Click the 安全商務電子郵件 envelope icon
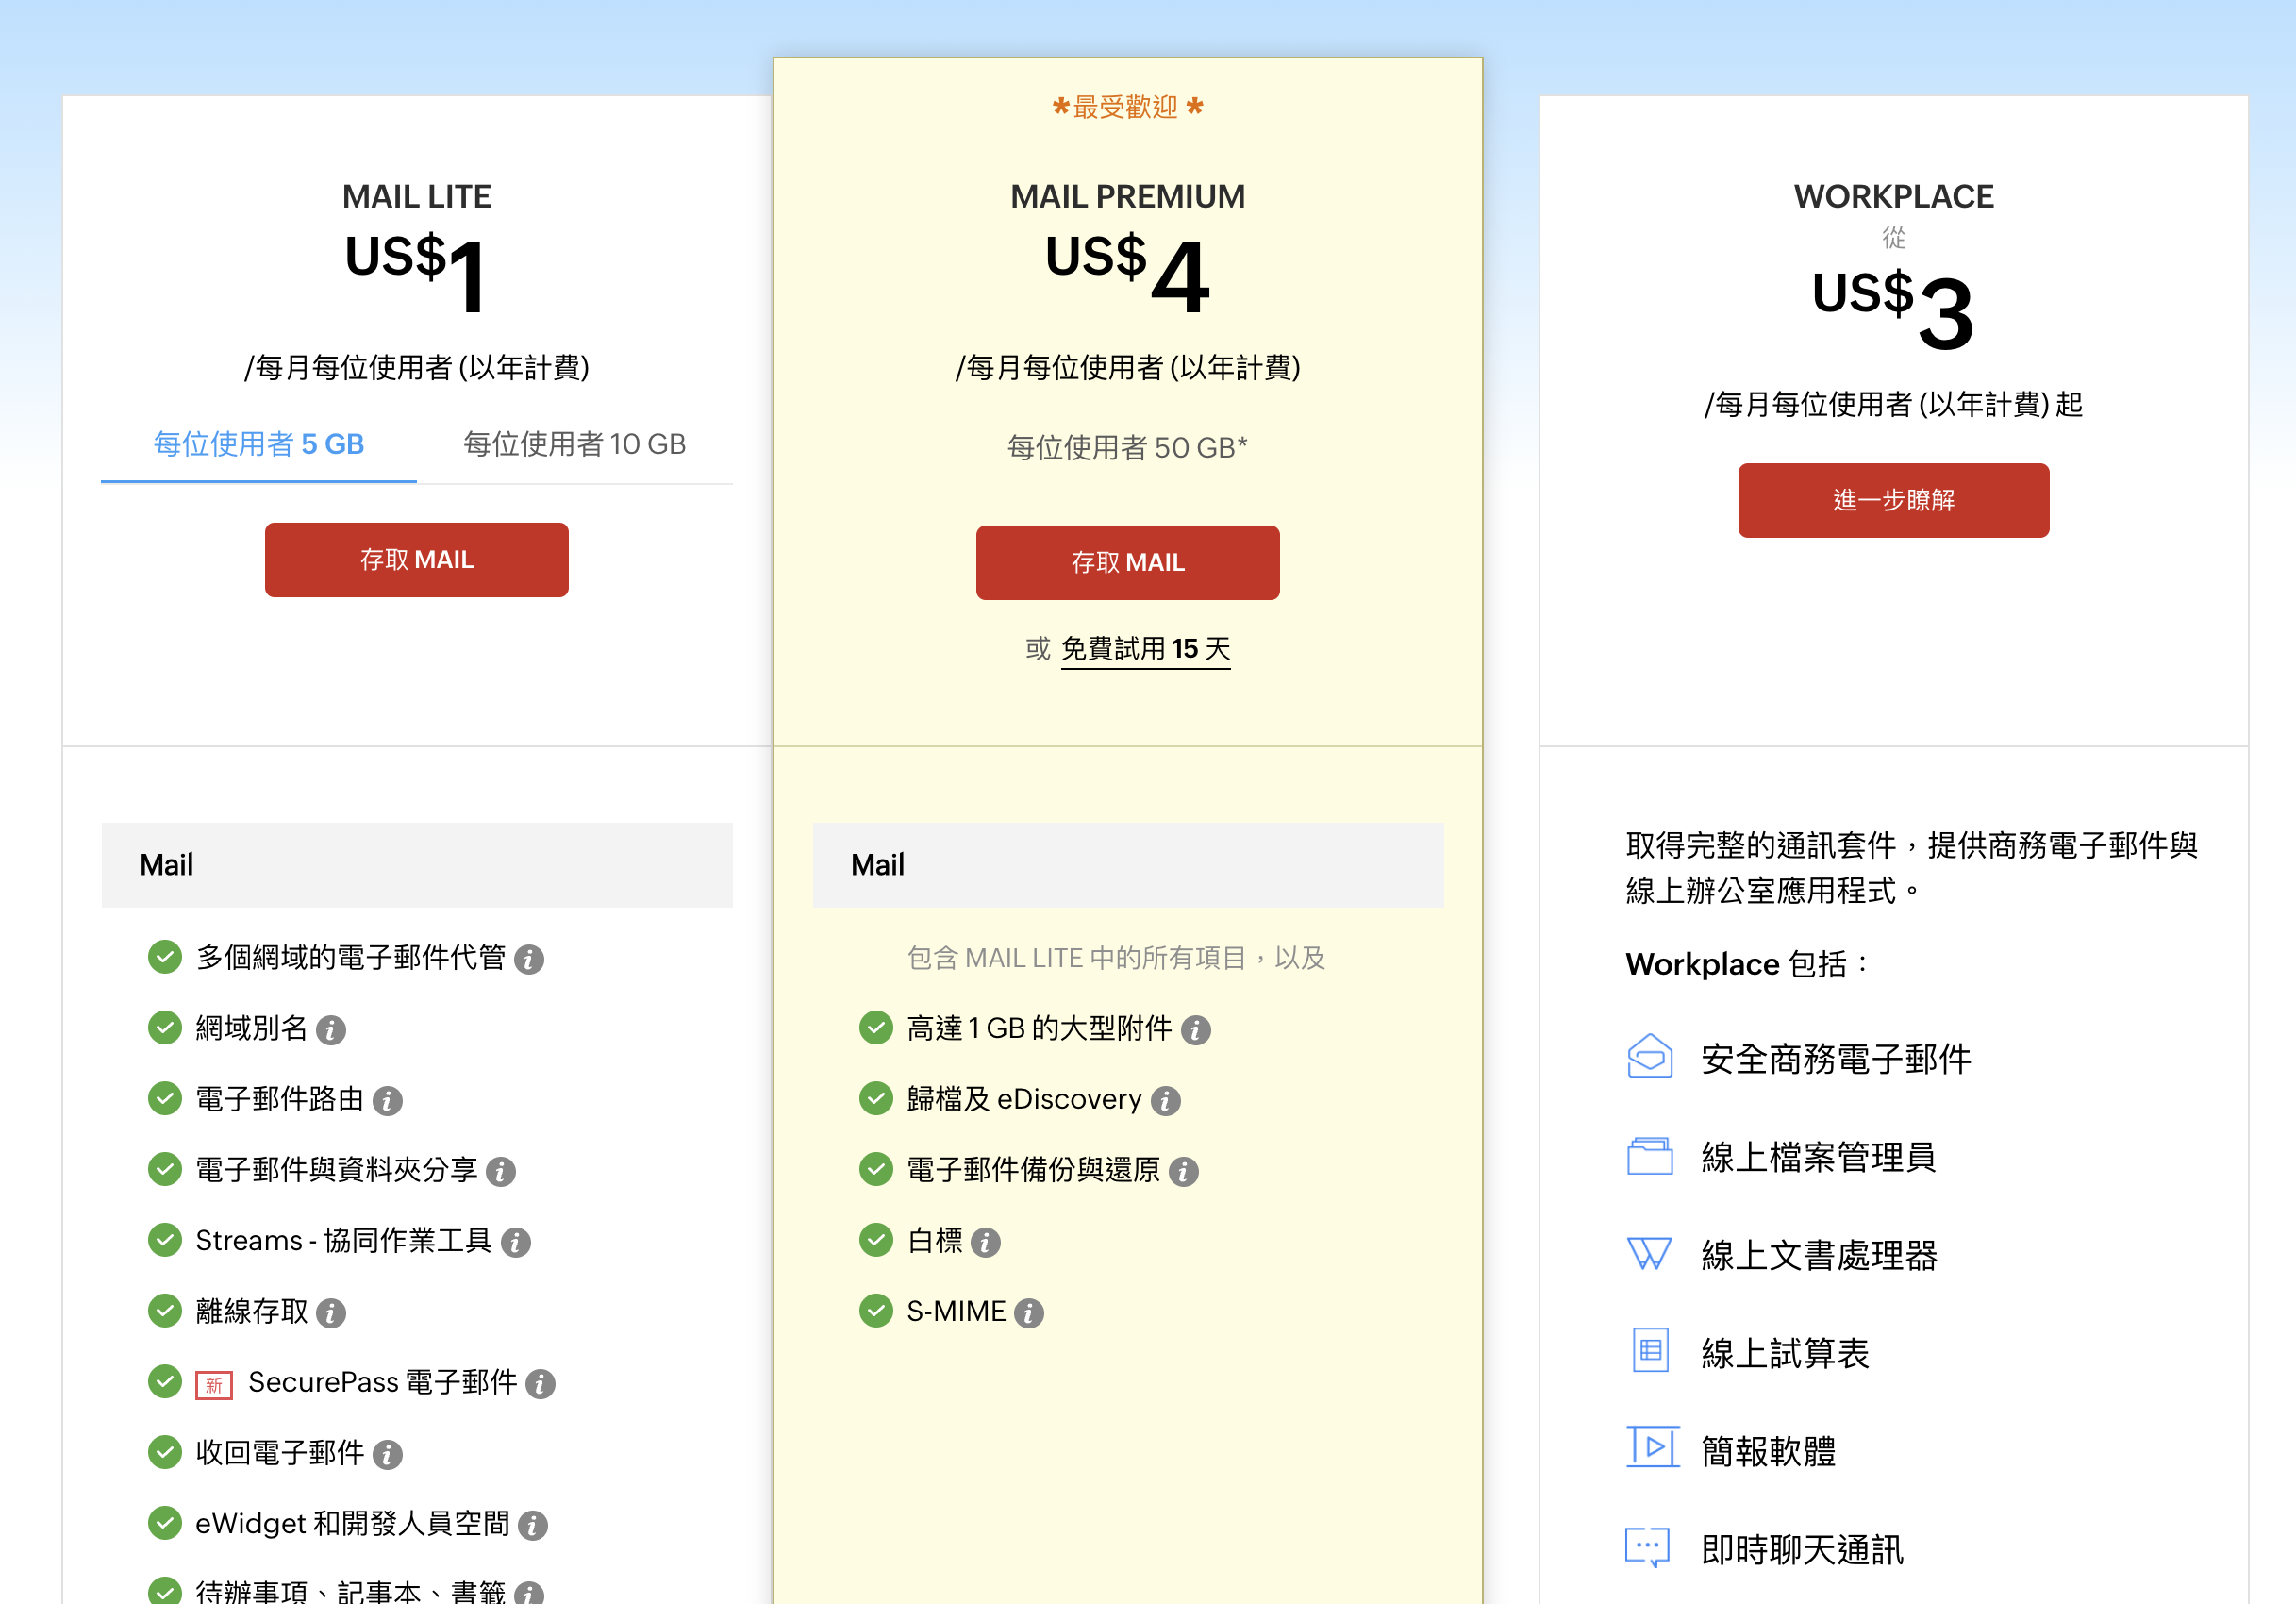2296x1604 pixels. (x=1649, y=1057)
